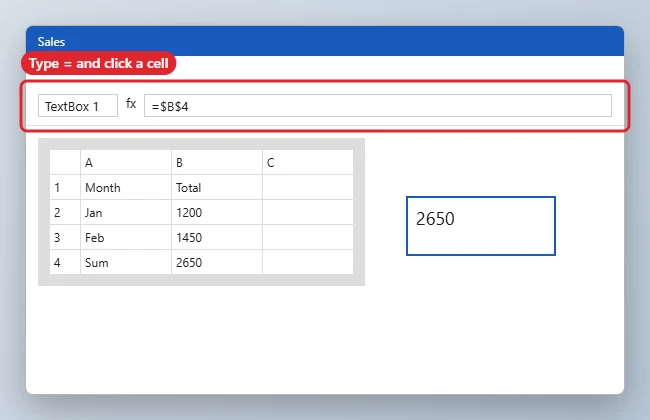Click the cell containing 1200
Screen dimensions: 650x420
(217, 212)
